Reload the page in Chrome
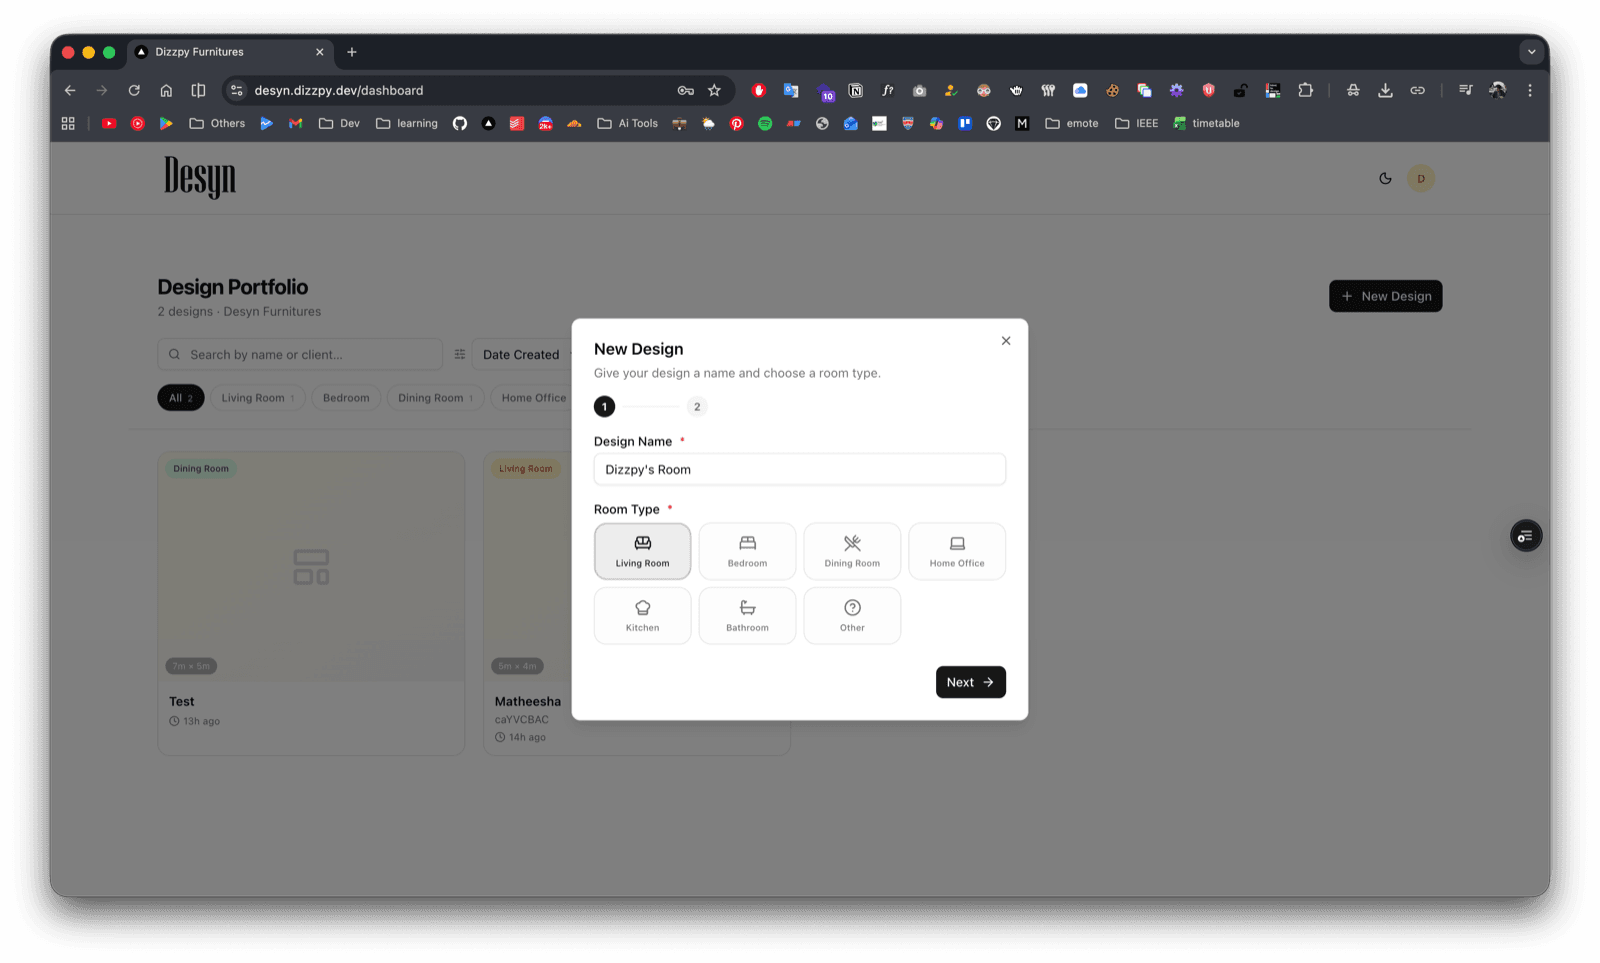1600x963 pixels. tap(134, 90)
